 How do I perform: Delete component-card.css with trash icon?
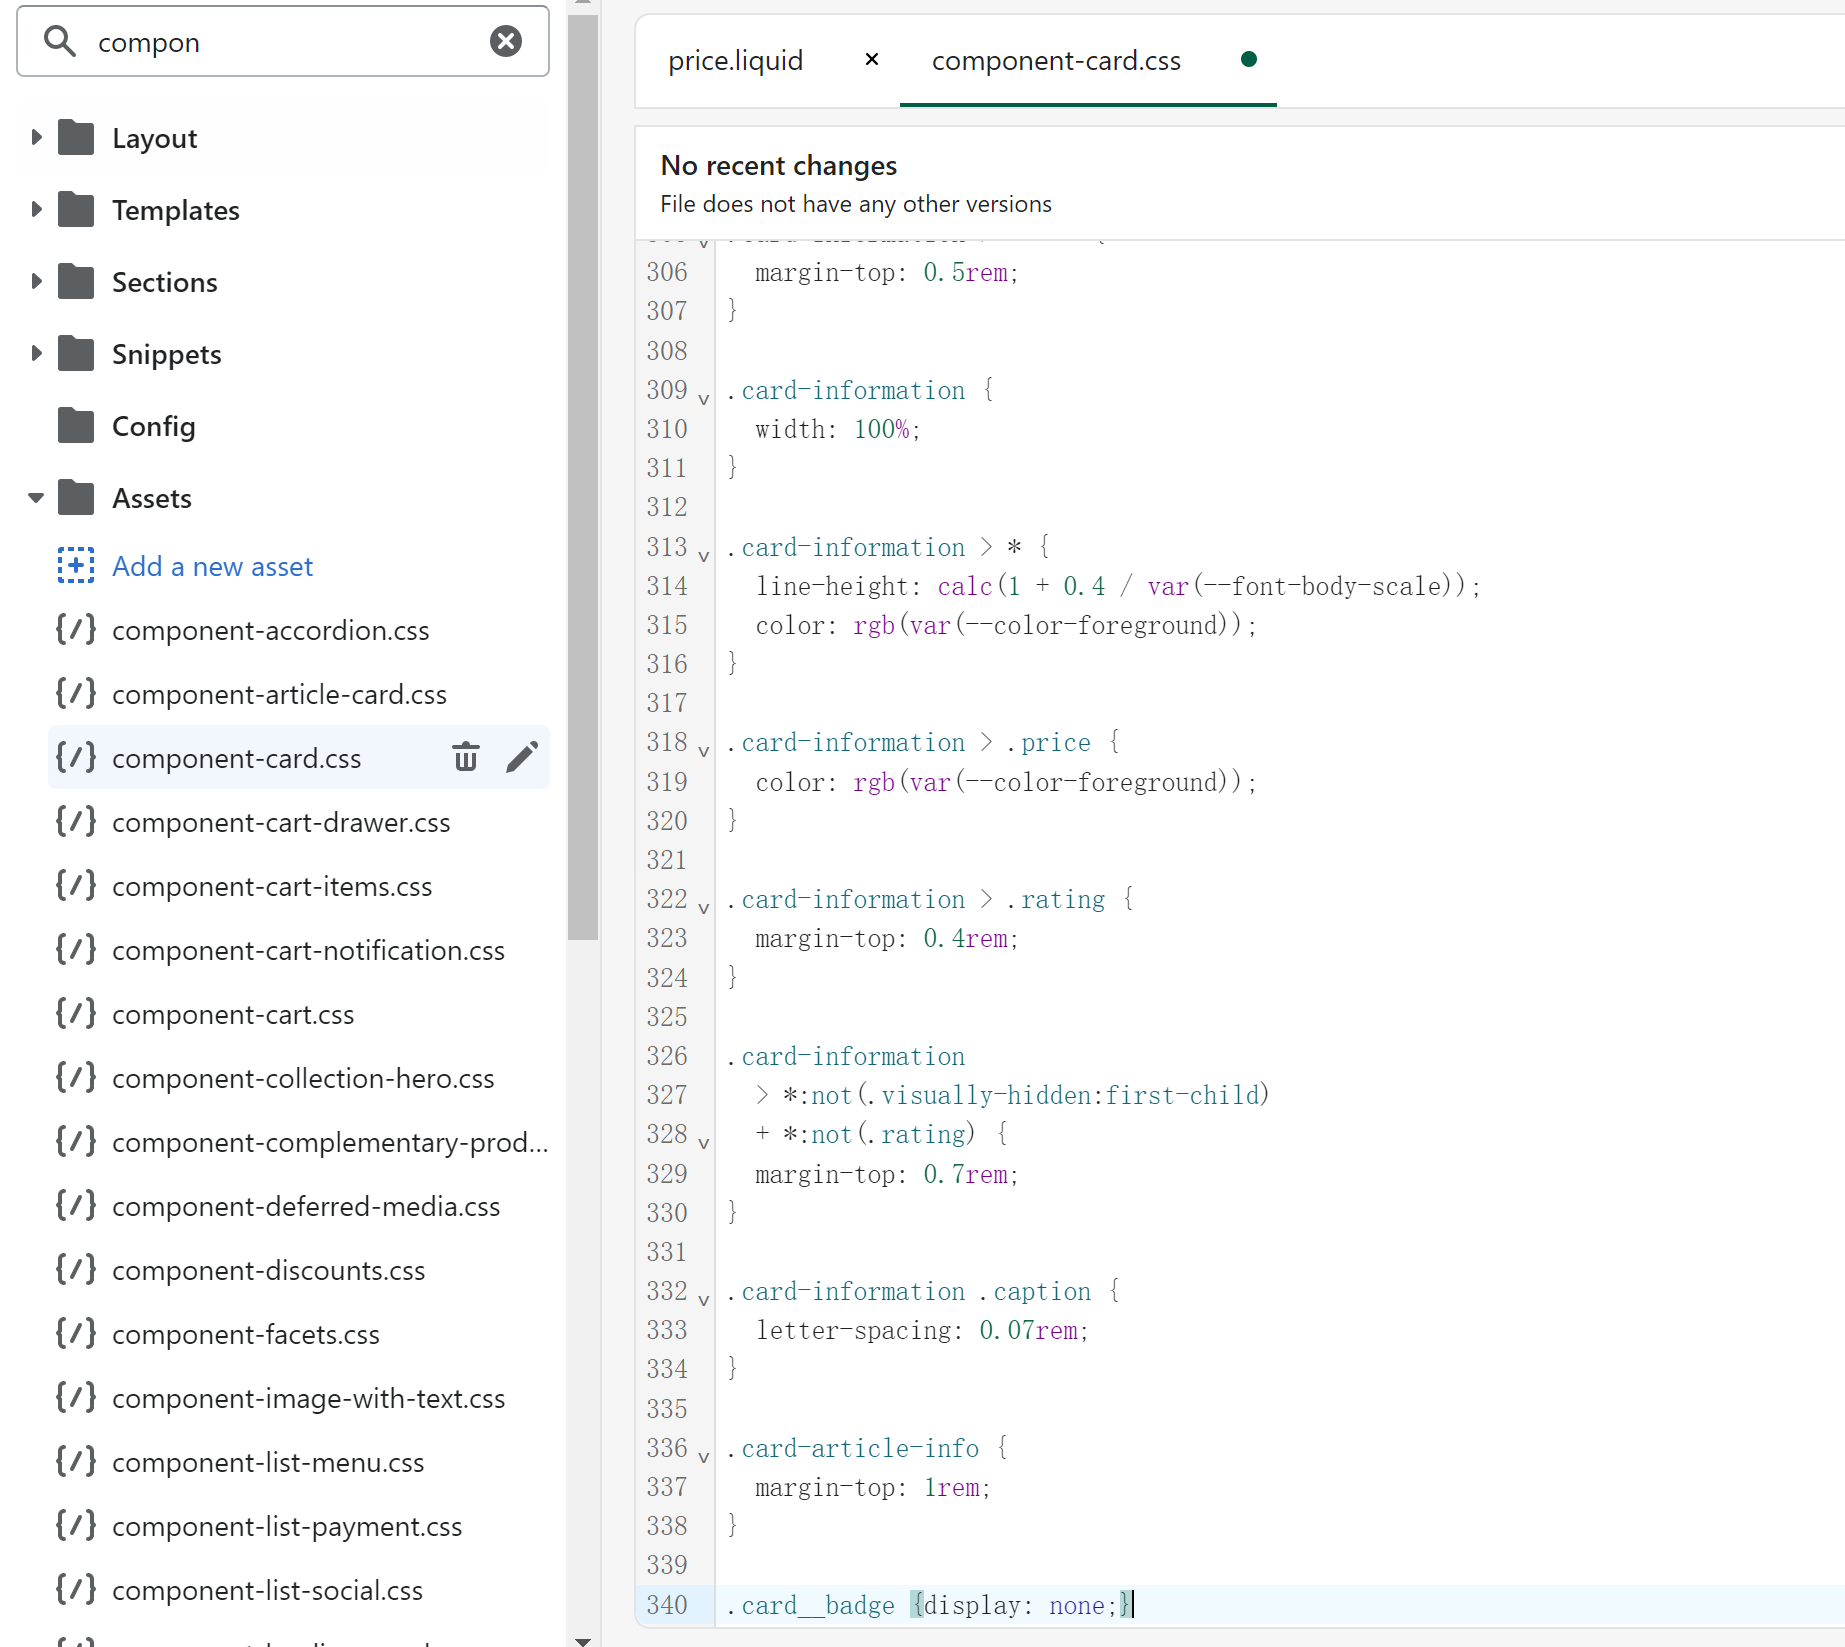point(466,757)
